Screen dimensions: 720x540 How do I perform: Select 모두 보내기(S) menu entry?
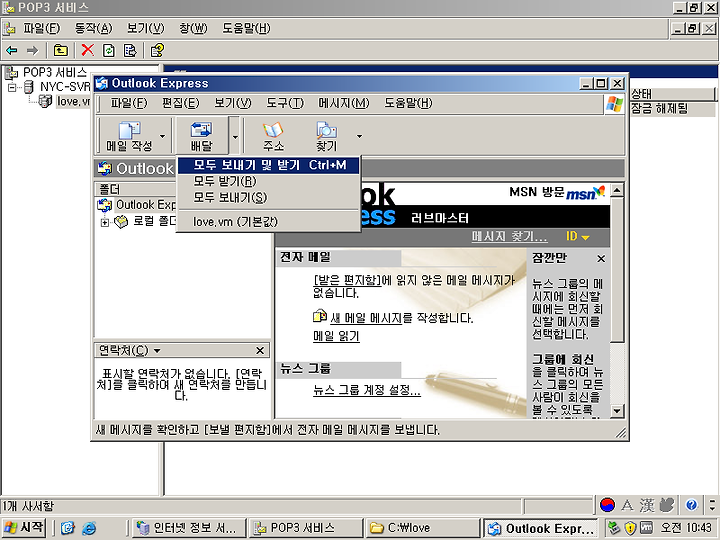click(x=268, y=197)
